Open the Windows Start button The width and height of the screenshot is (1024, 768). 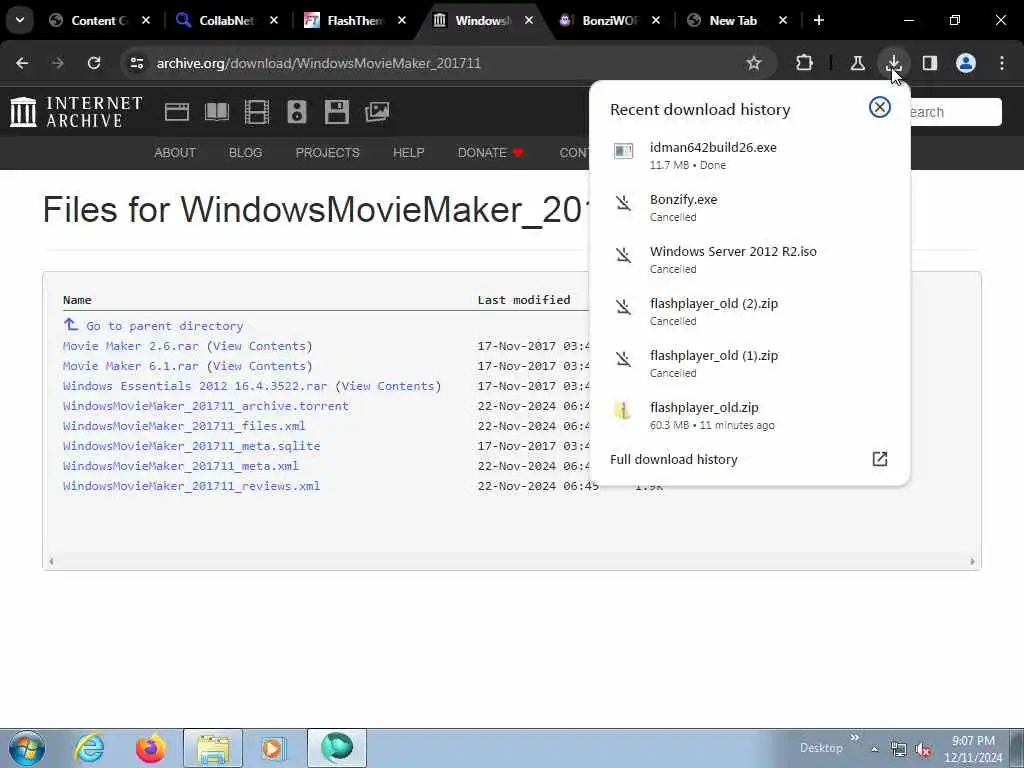click(27, 748)
